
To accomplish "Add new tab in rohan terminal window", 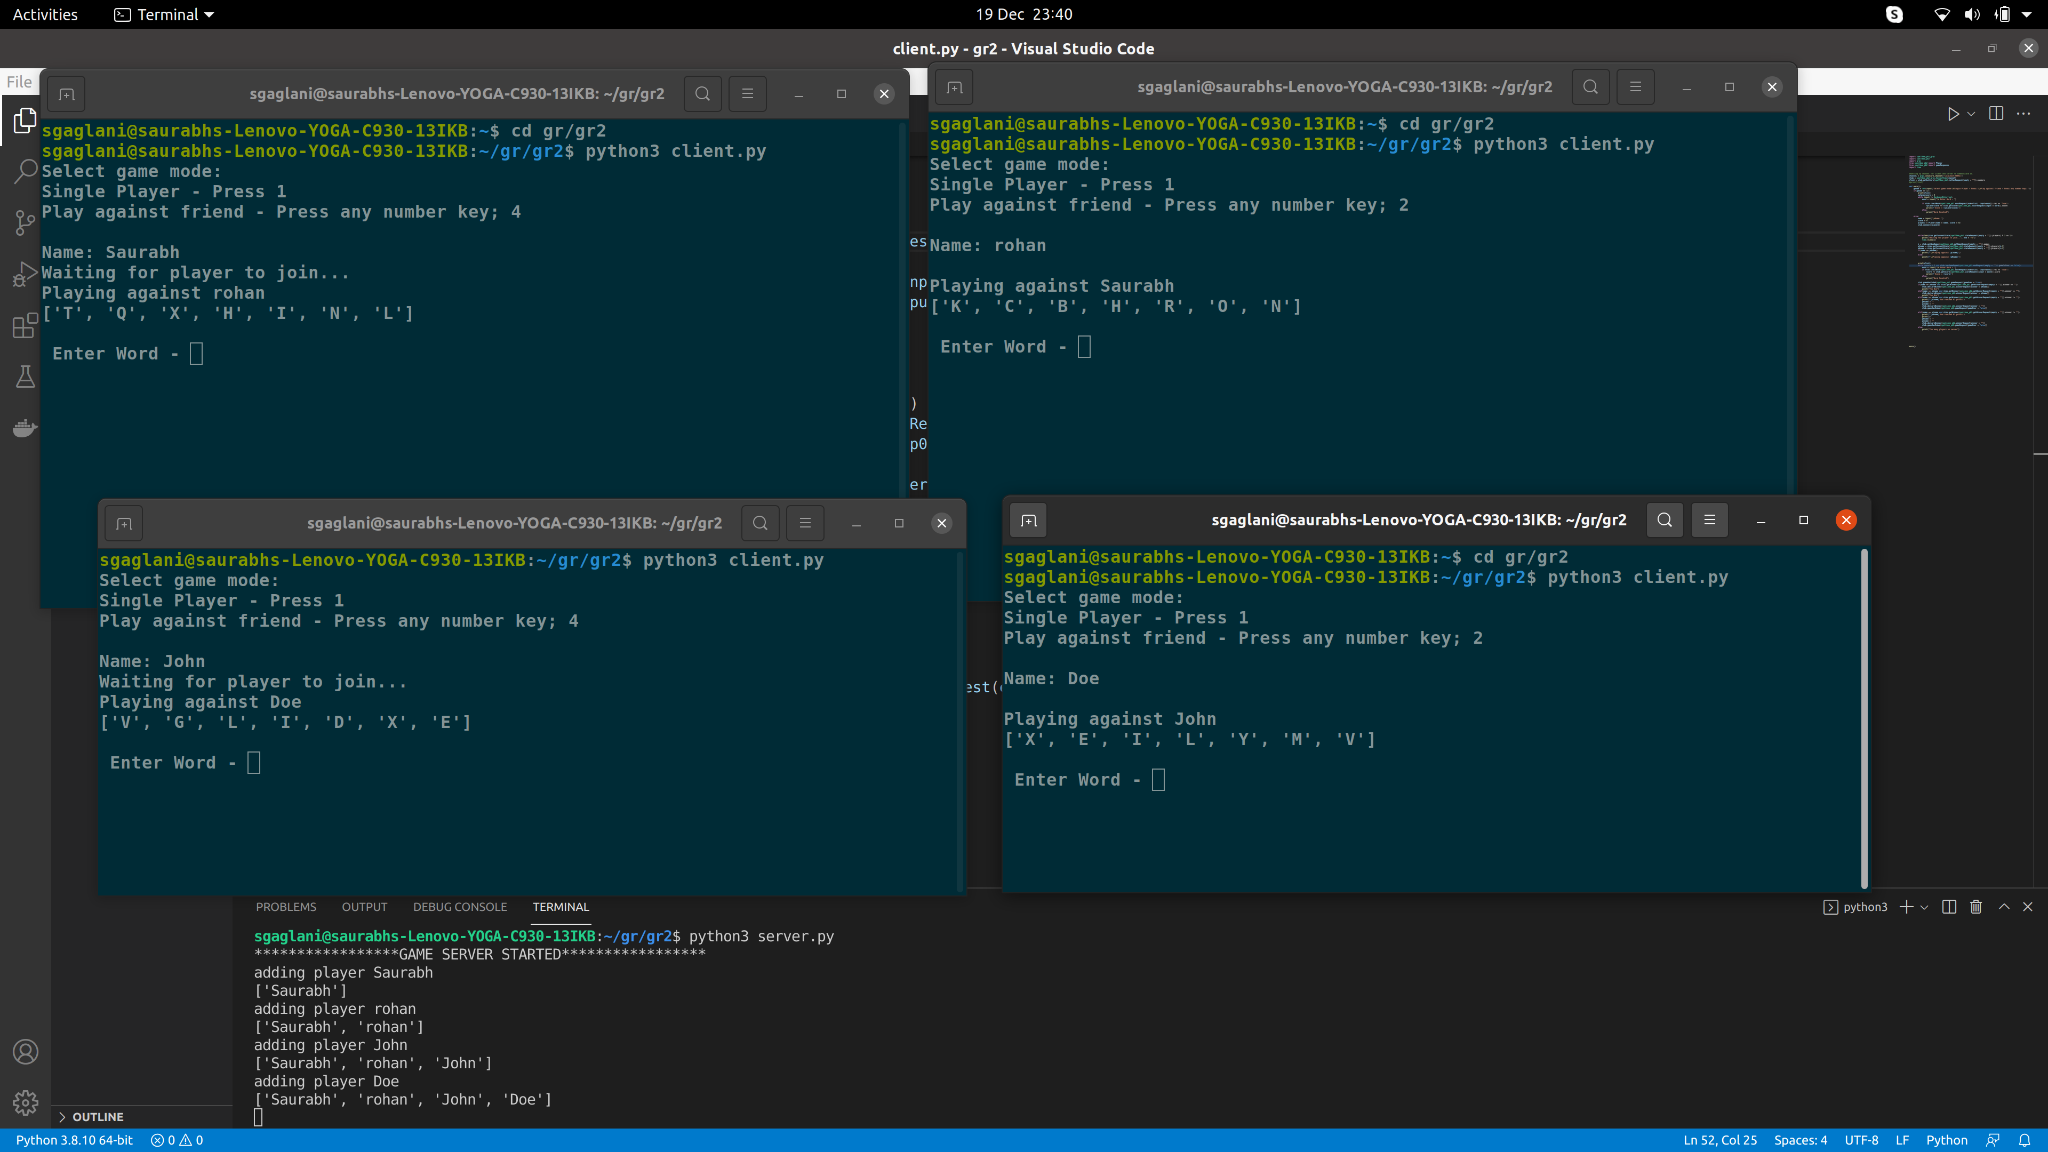I will [955, 87].
